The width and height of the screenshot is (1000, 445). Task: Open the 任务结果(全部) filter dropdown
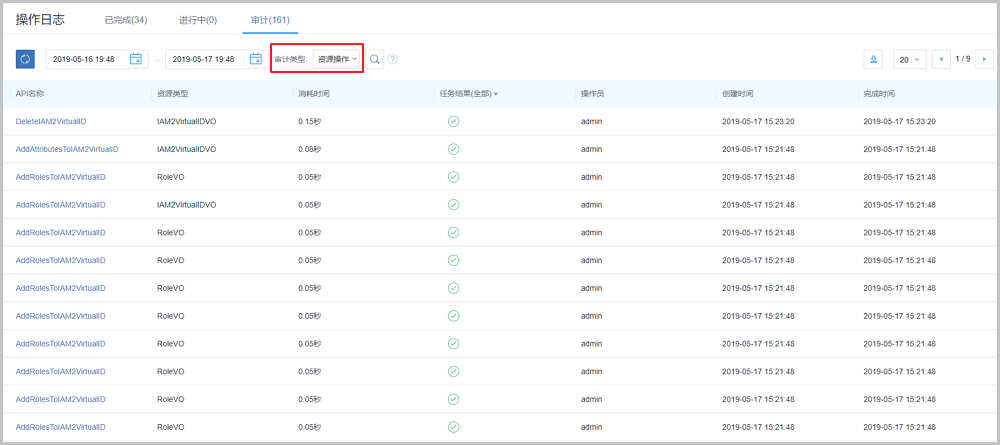tap(469, 93)
